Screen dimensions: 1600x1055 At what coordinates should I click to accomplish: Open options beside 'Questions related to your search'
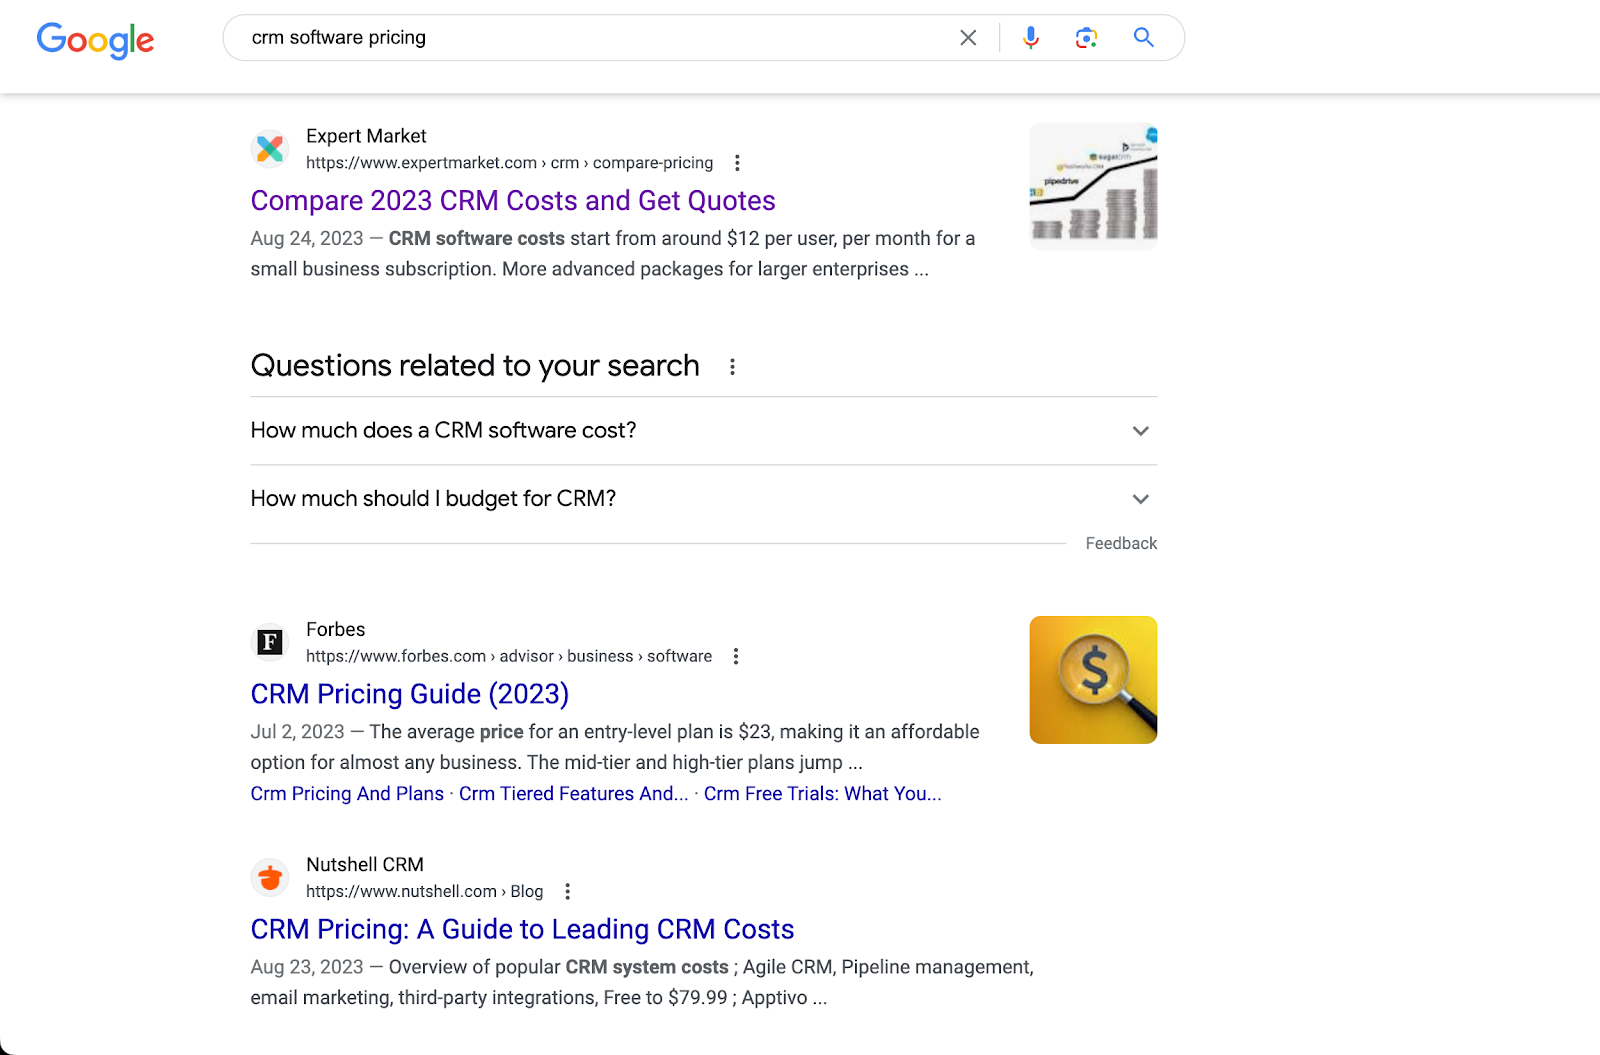coord(733,367)
